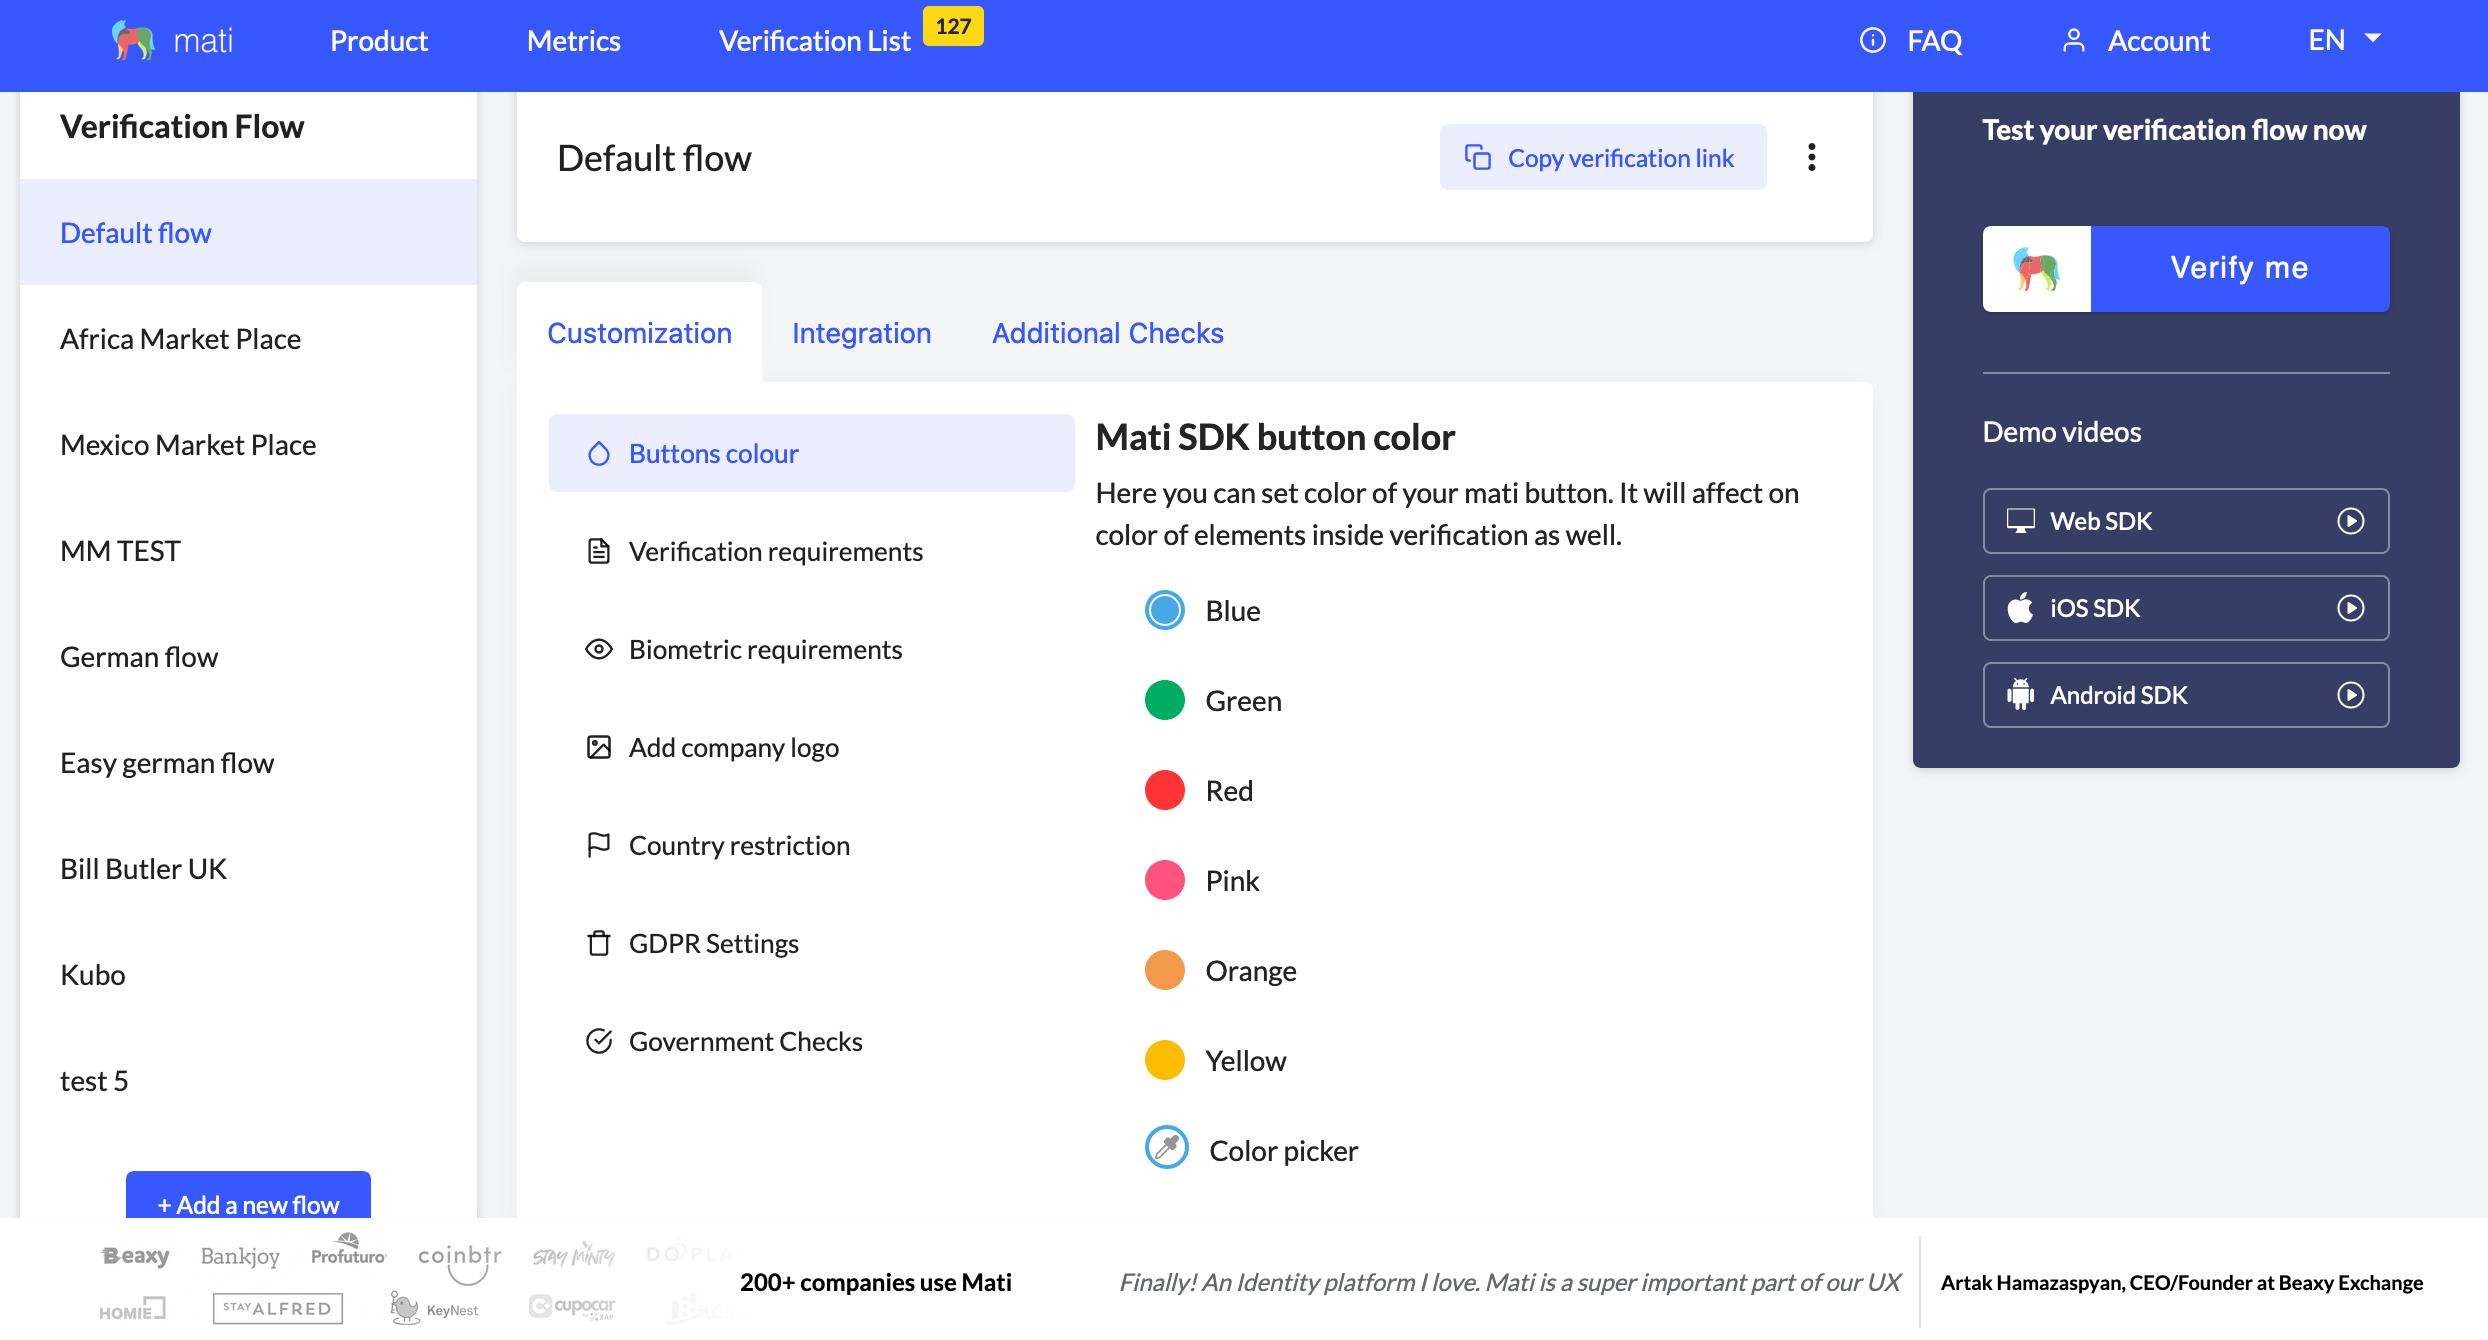
Task: Select the Yellow color swatch
Action: coord(1164,1061)
